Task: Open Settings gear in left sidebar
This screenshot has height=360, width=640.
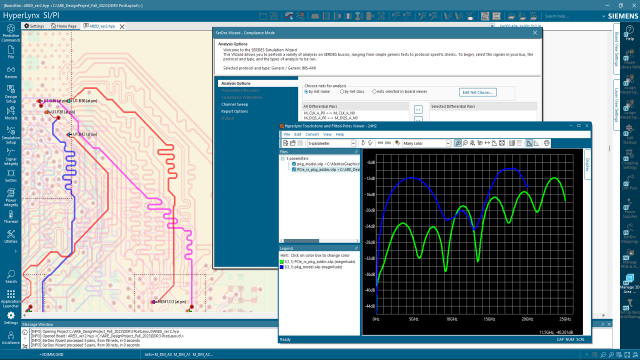Action: [11, 318]
